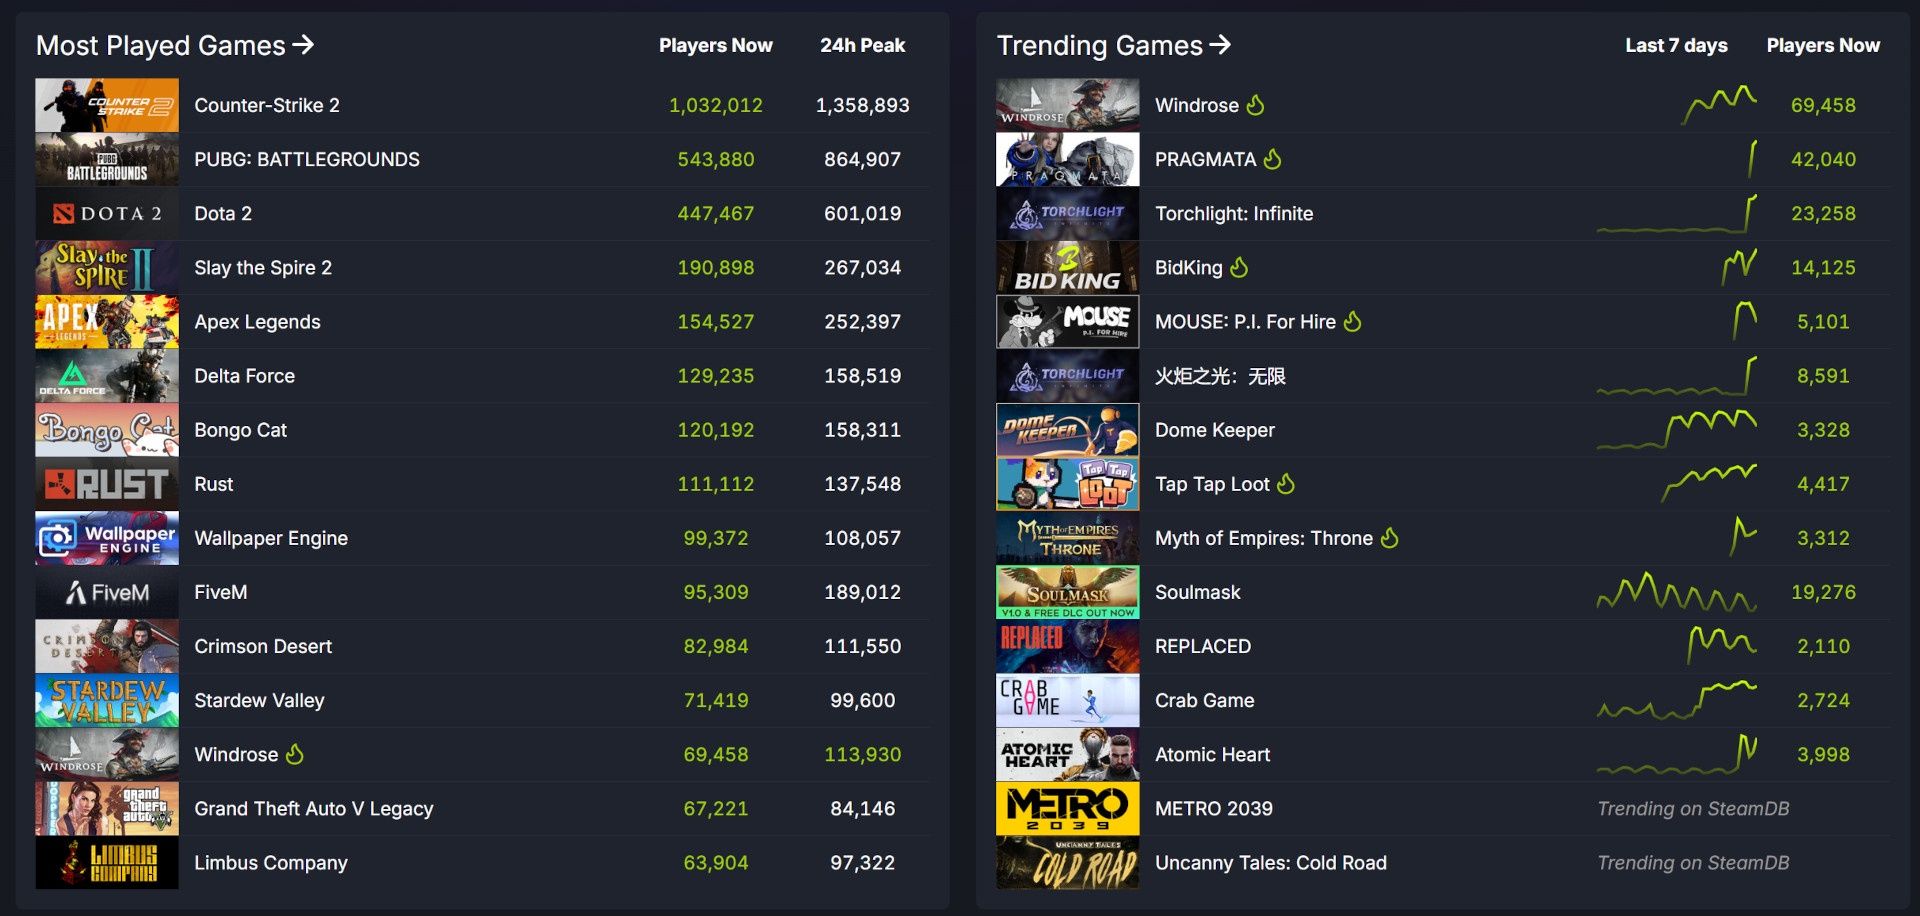Click "Trending on SteamDB" in Uncanny Tales row
The image size is (1920, 916).
click(x=1693, y=862)
